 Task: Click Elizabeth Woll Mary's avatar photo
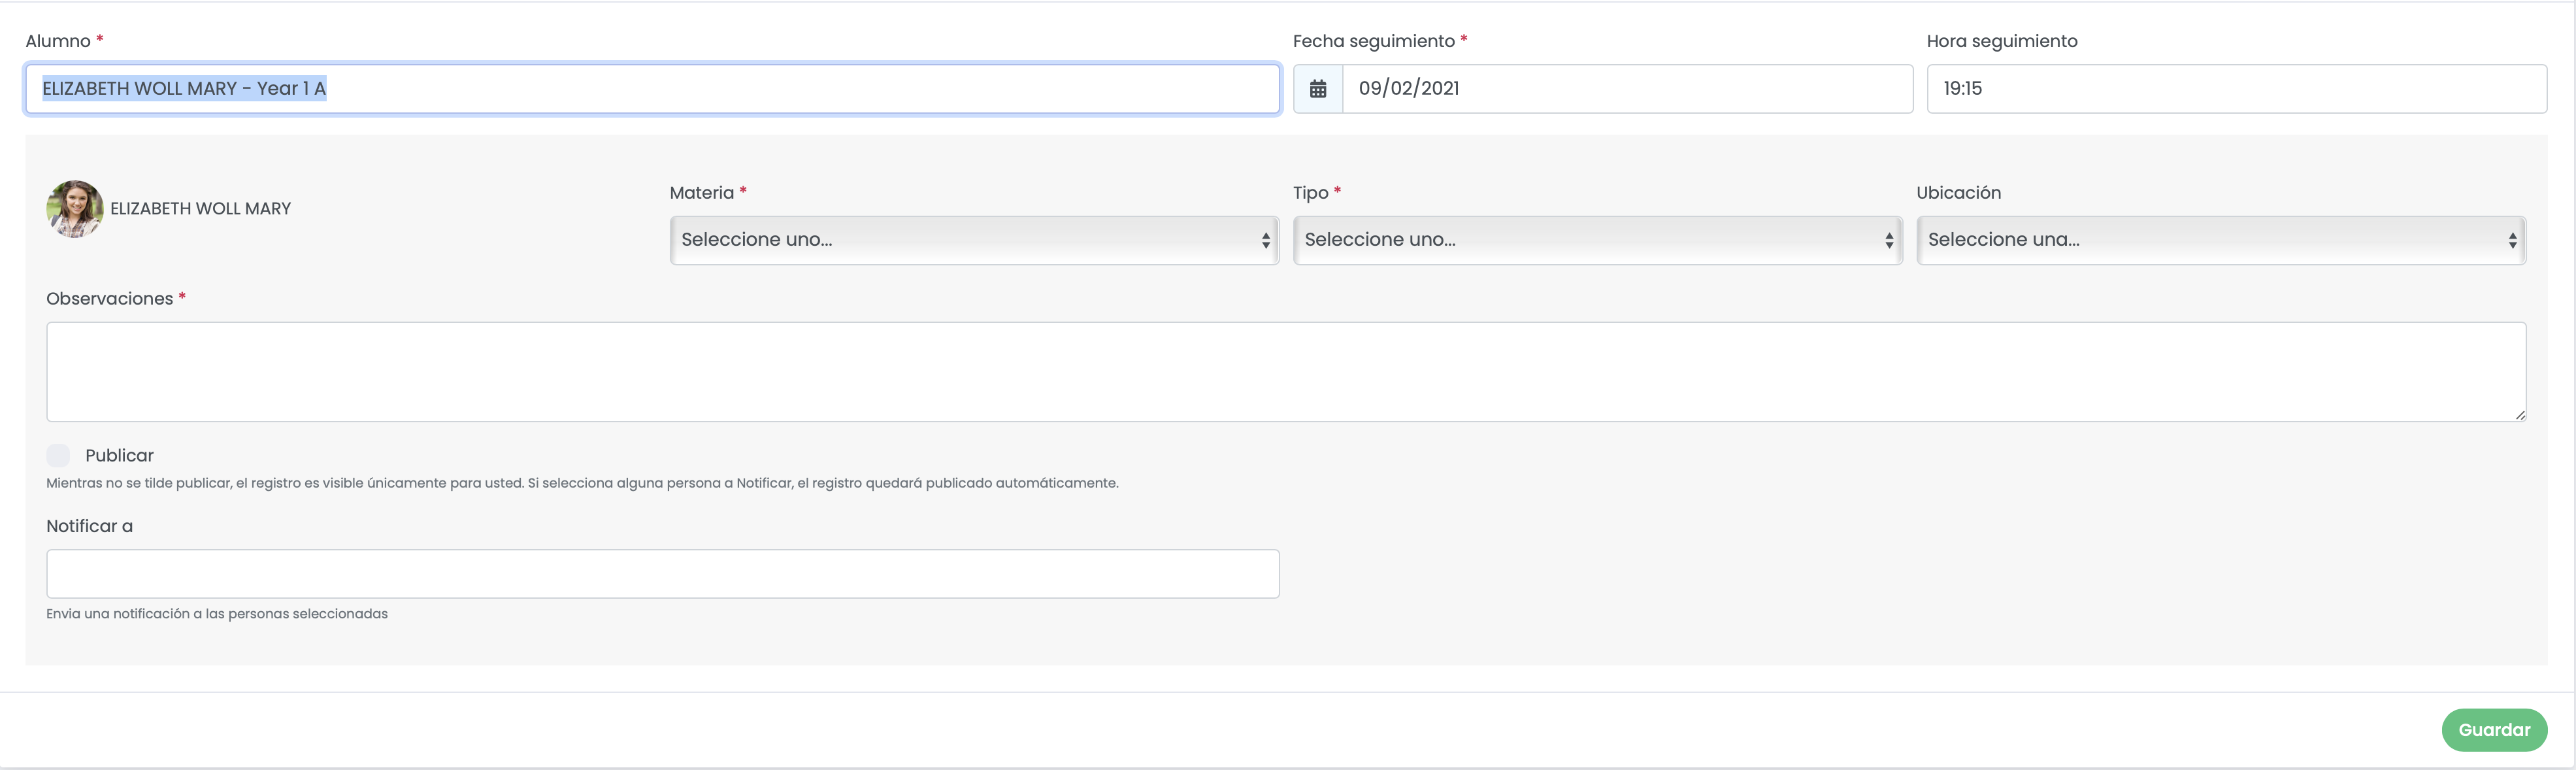click(x=74, y=209)
